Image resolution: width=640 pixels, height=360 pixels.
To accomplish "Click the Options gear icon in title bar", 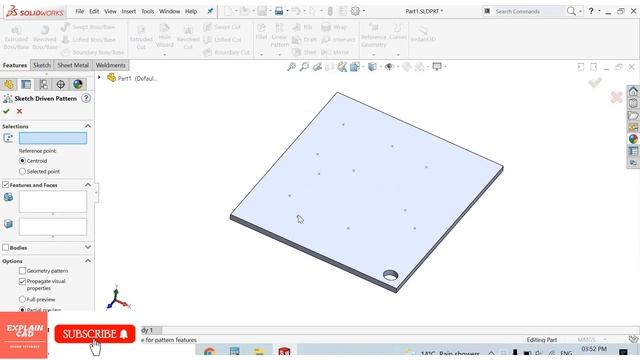I will tap(356, 11).
